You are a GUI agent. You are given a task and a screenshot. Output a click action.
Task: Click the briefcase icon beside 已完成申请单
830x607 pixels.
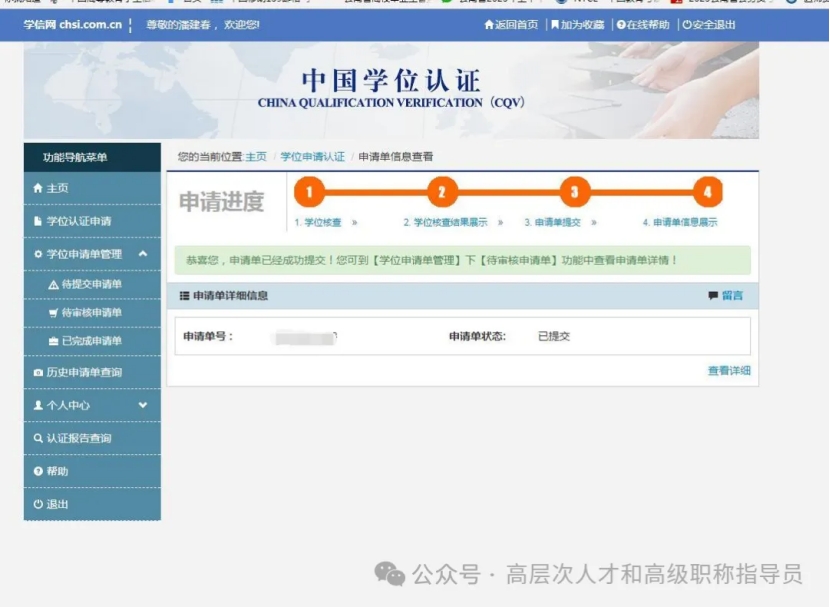[x=53, y=341]
